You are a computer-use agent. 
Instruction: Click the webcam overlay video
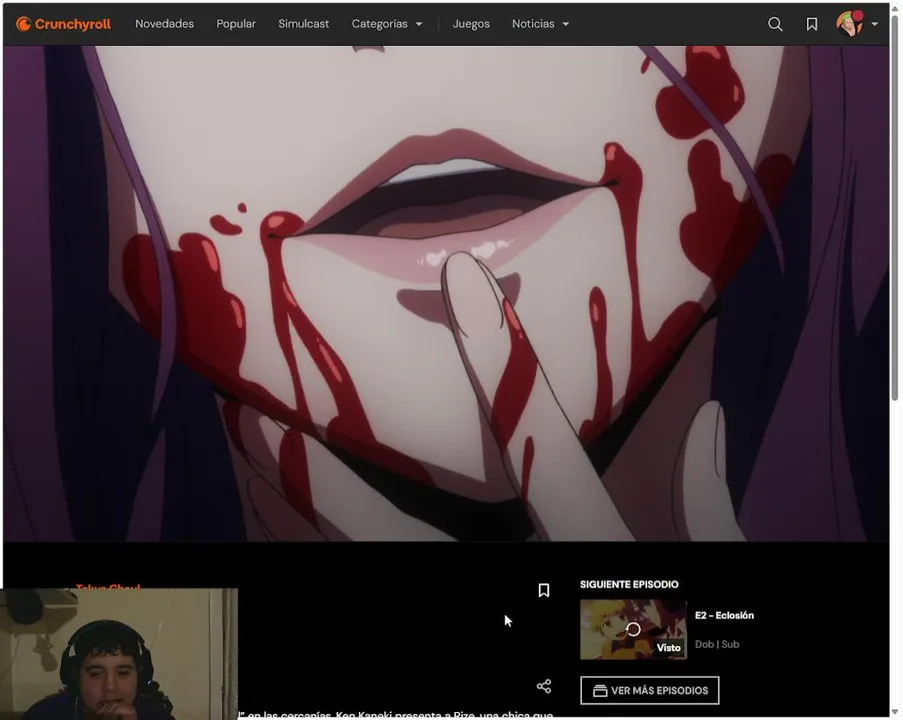click(119, 654)
